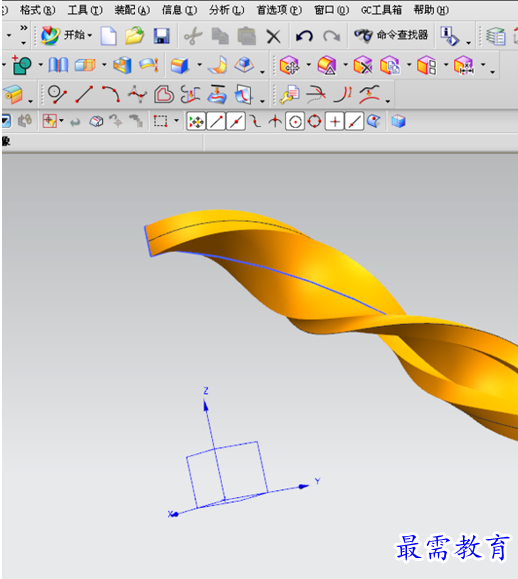Image resolution: width=518 pixels, height=579 pixels.
Task: Click the Delete X icon
Action: pyautogui.click(x=273, y=37)
